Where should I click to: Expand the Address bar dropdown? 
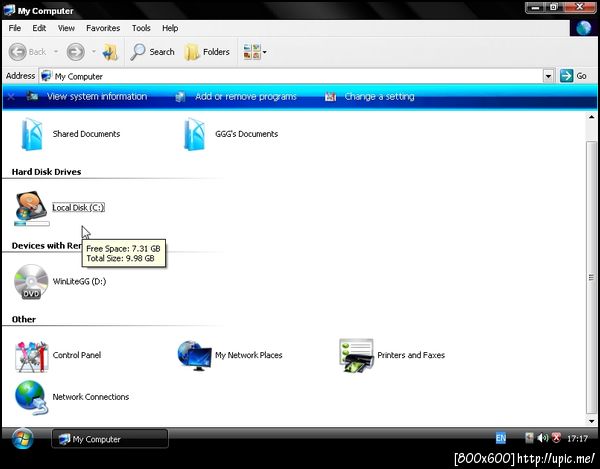coord(548,76)
